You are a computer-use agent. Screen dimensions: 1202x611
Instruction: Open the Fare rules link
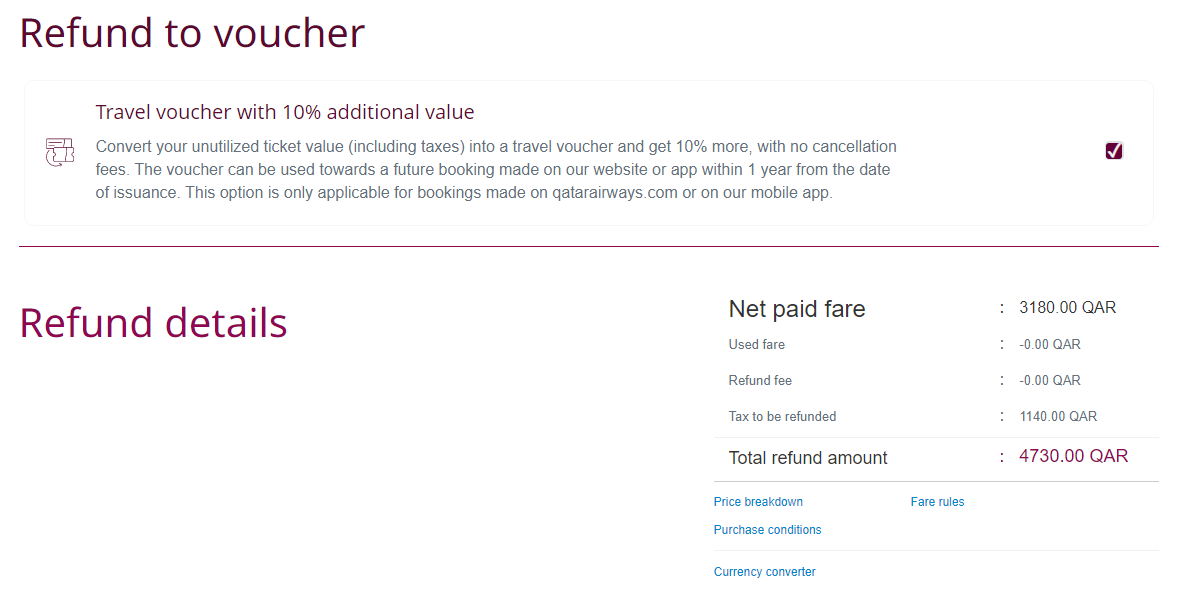pos(937,502)
